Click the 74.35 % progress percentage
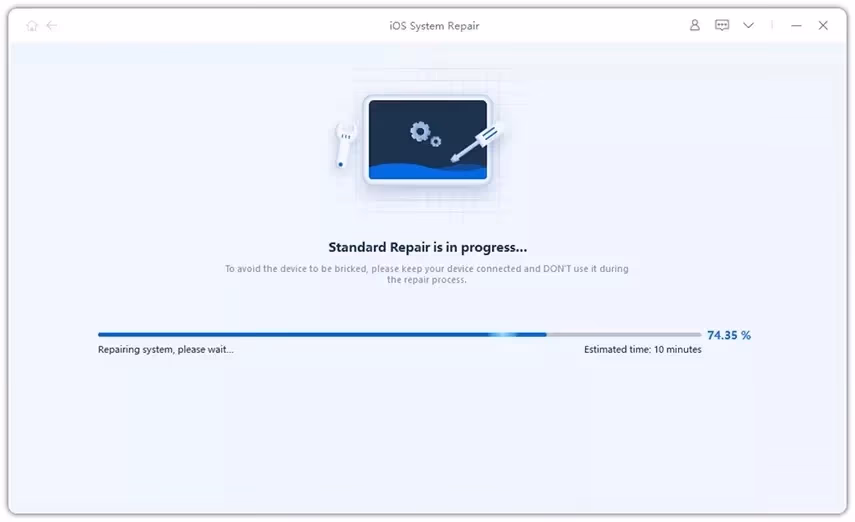 728,335
